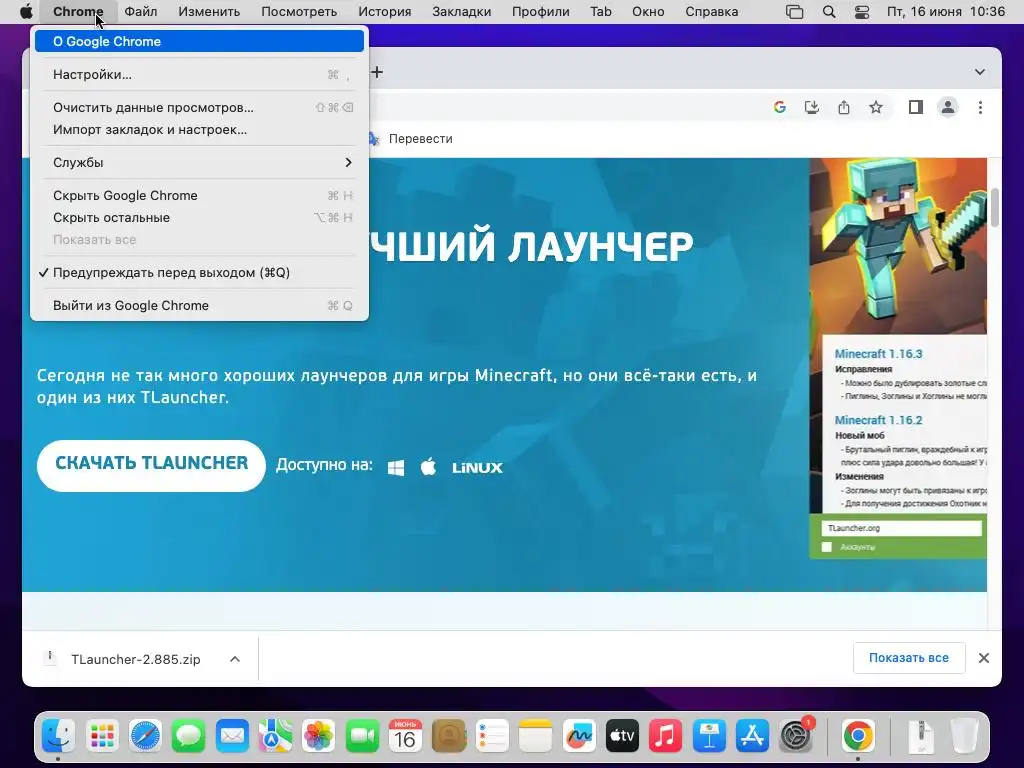Click the Linux platform logo
1024x768 pixels.
tap(477, 468)
